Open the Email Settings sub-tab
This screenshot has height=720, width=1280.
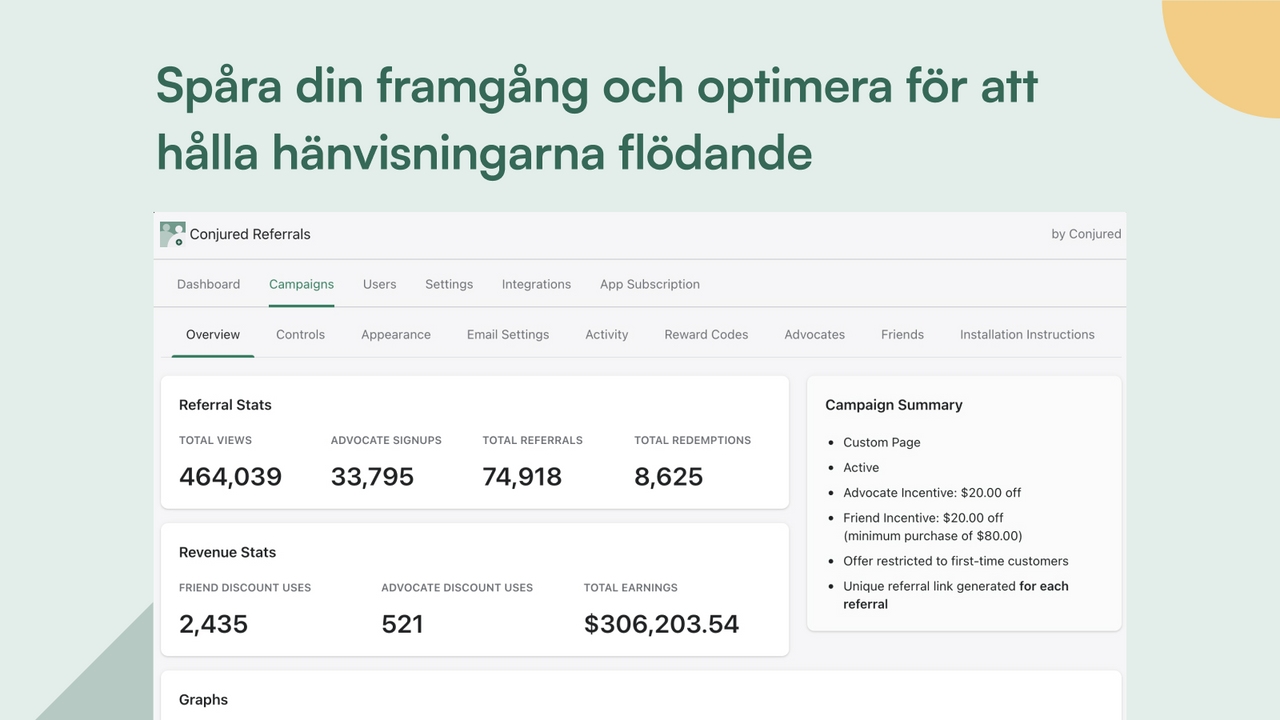coord(508,334)
